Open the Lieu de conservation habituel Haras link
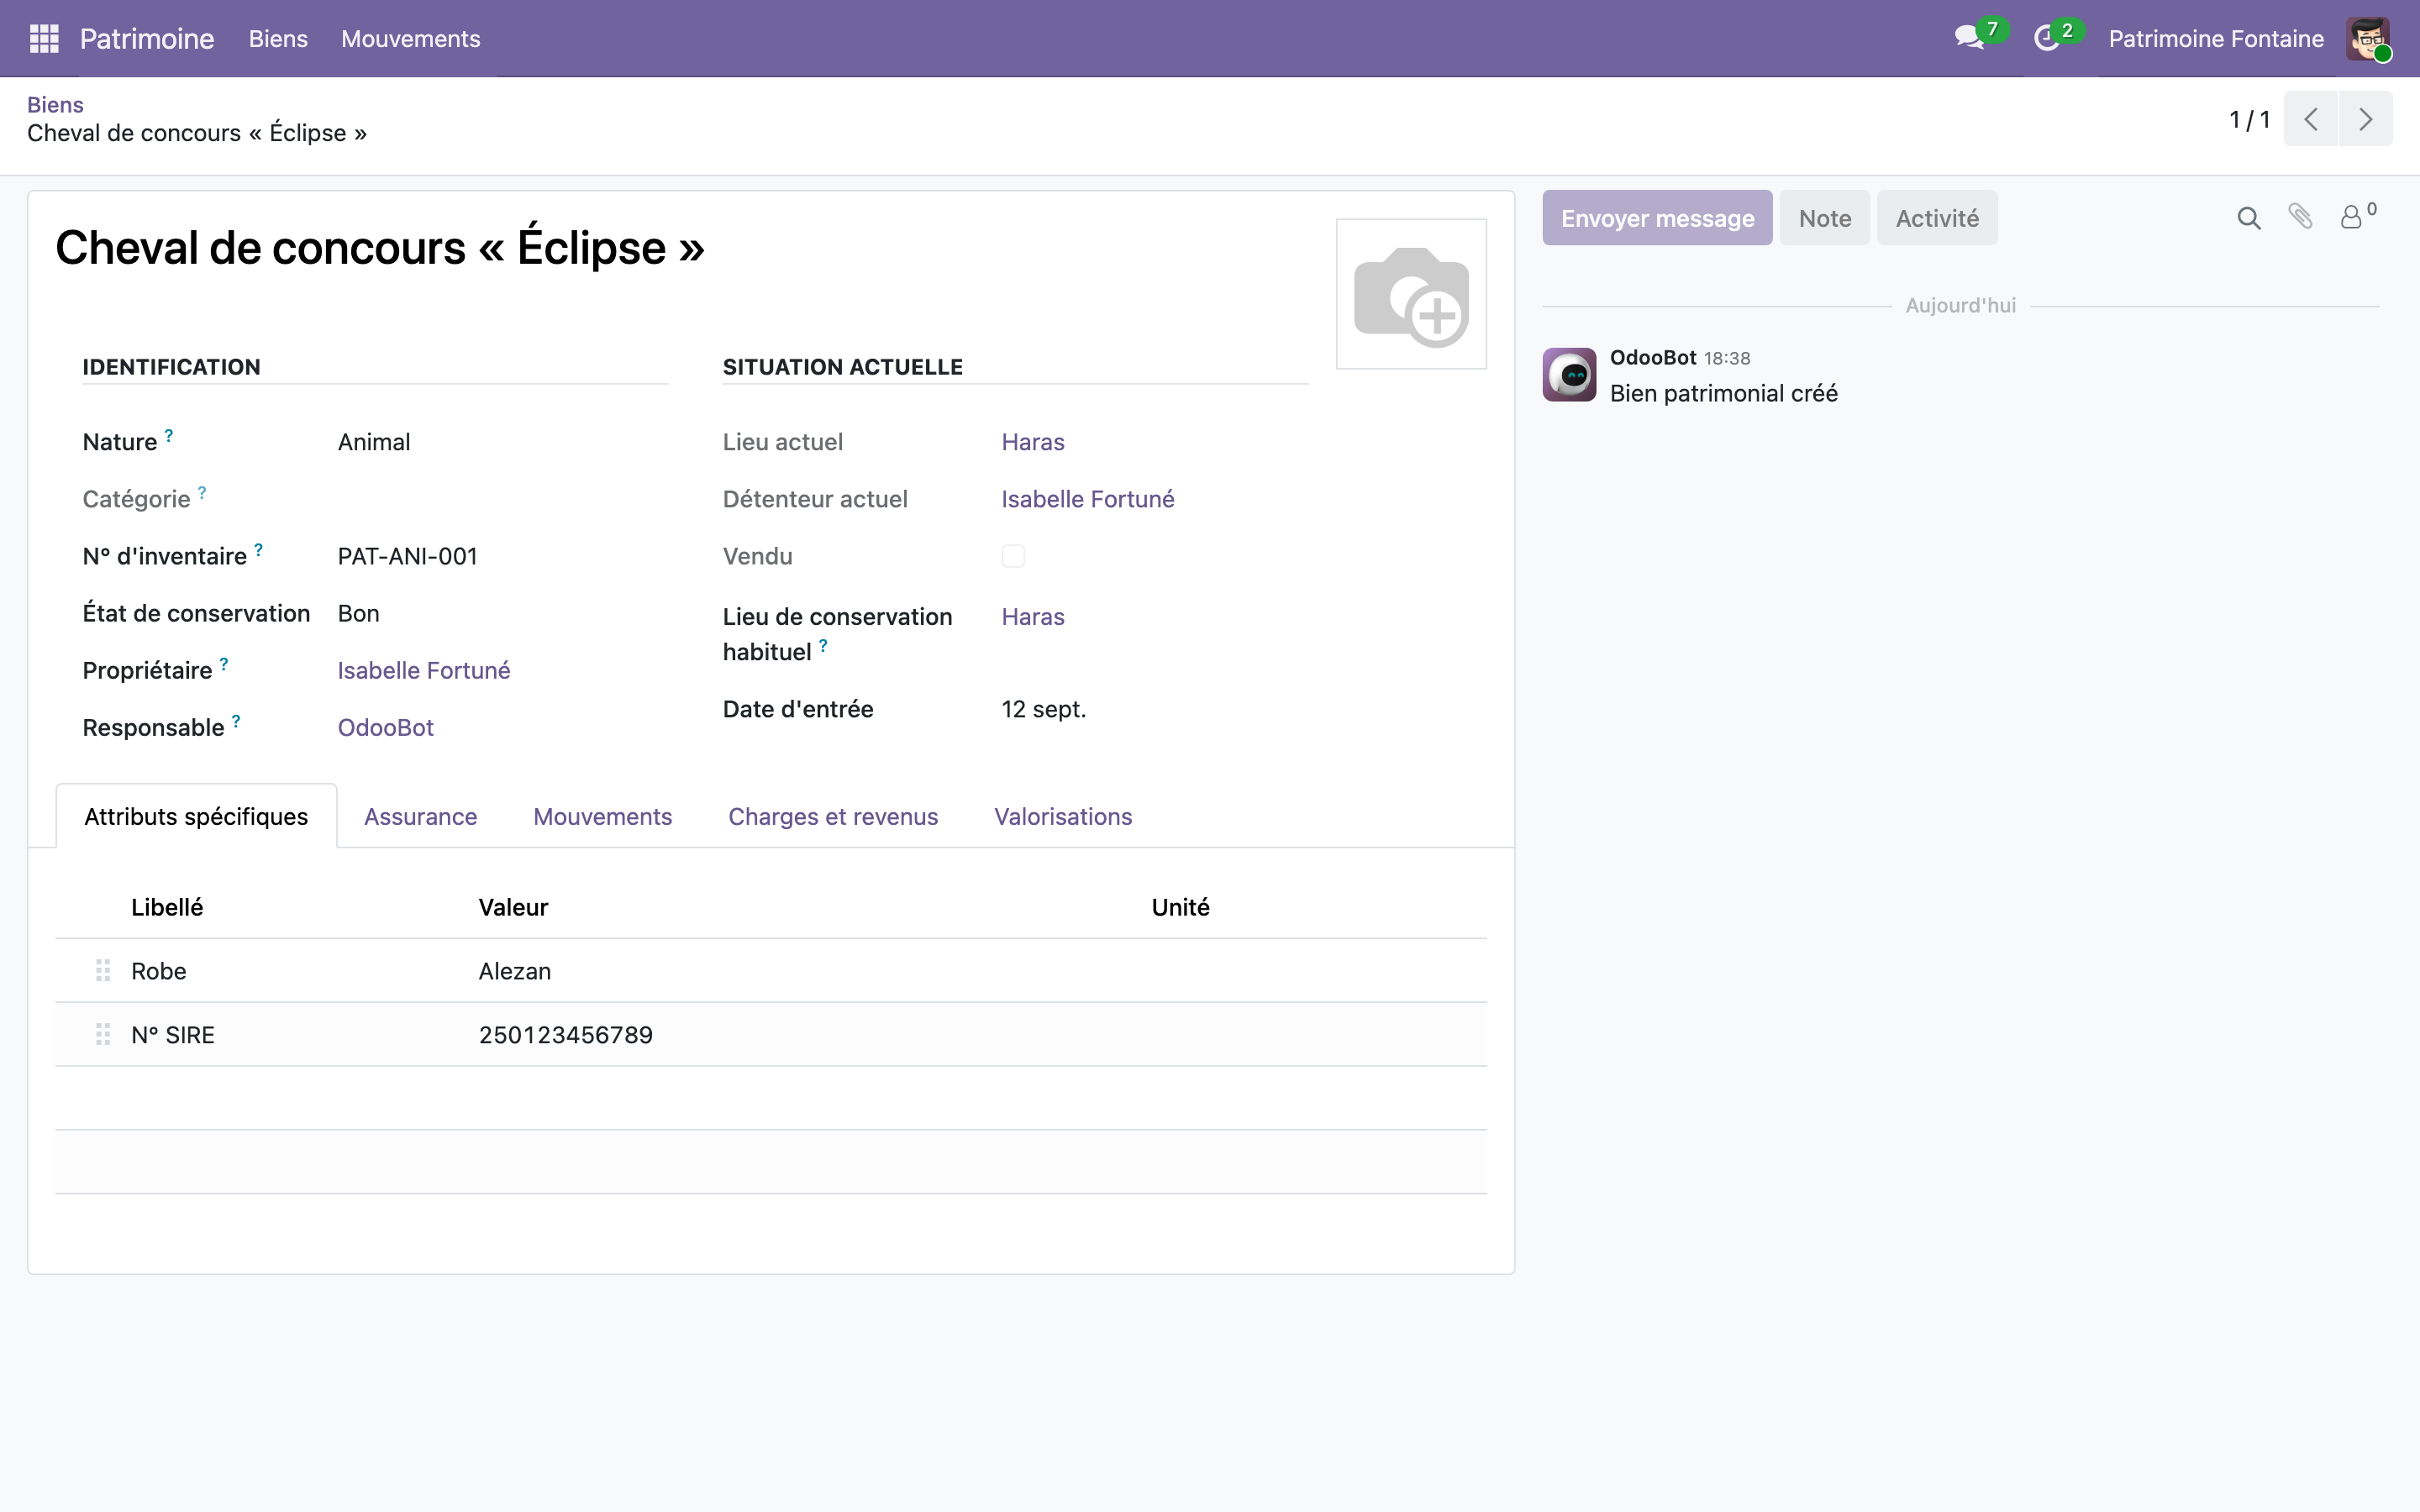Screen dimensions: 2420x1512 click(x=1033, y=617)
